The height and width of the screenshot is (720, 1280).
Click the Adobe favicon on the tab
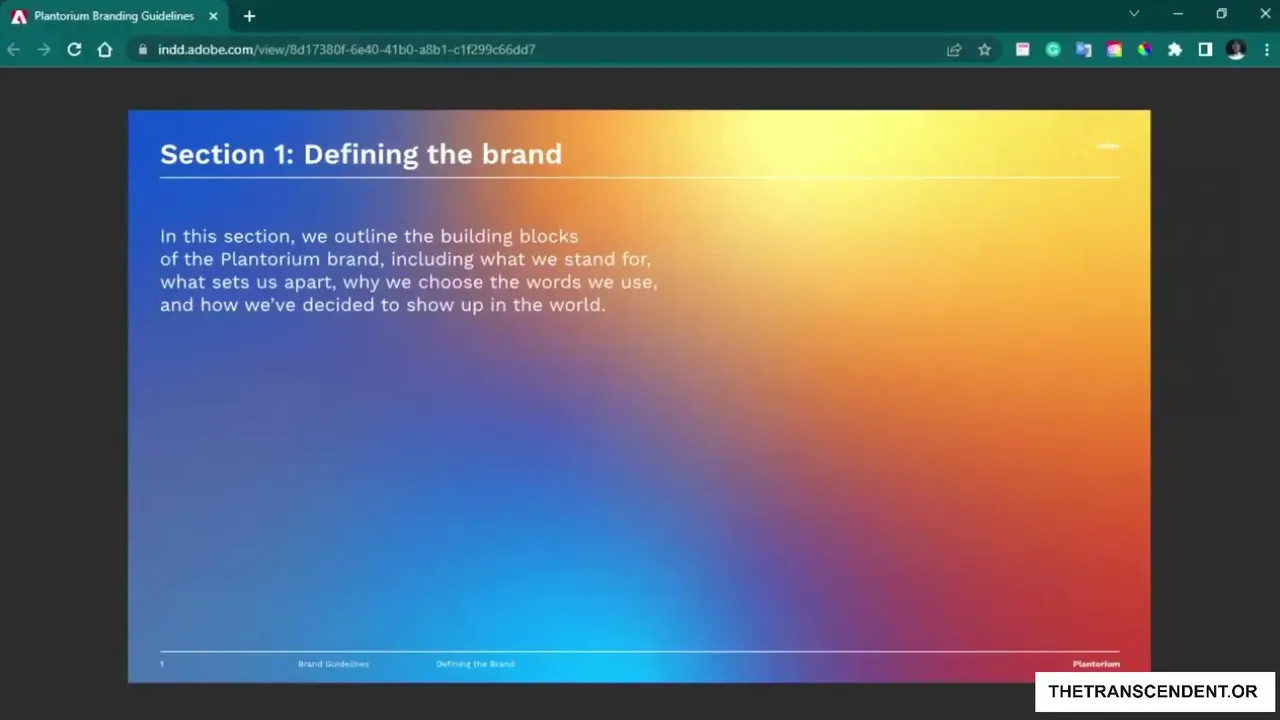[x=19, y=16]
